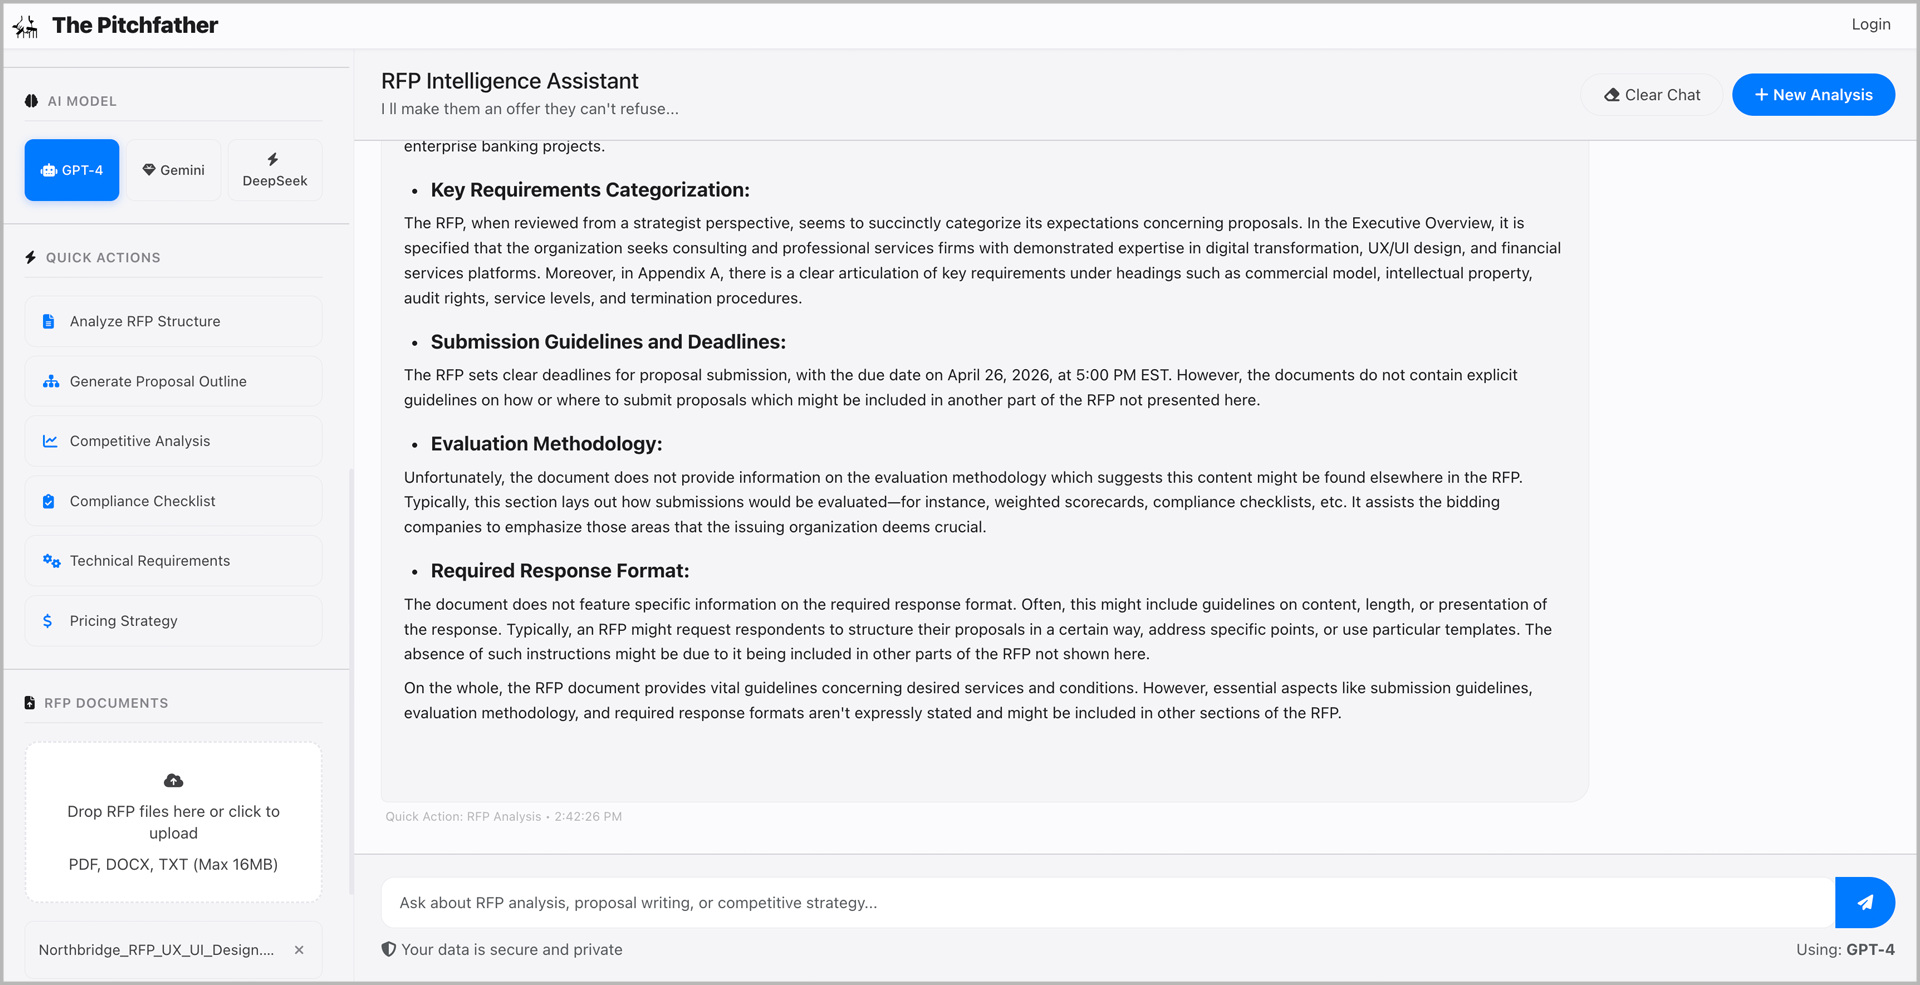Screen dimensions: 1920x985
Task: Click the Generate Proposal Outline sitemap icon
Action: (x=51, y=381)
